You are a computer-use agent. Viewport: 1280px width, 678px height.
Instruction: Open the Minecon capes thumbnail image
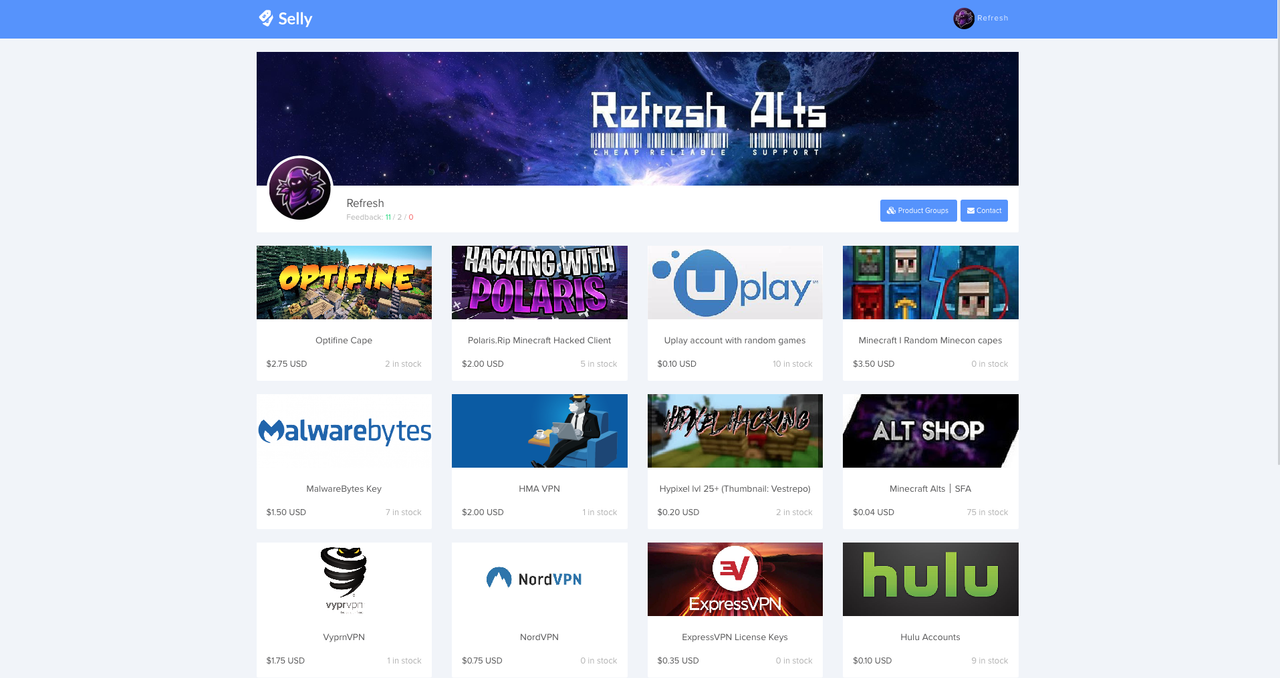[931, 283]
